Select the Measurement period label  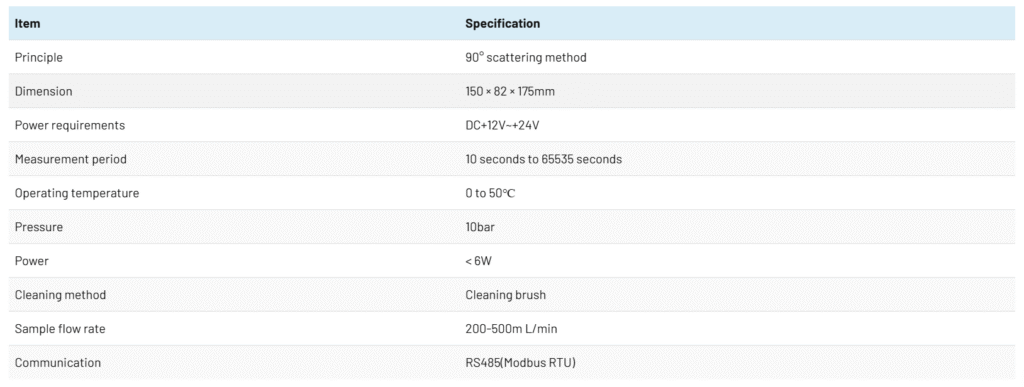(x=71, y=159)
